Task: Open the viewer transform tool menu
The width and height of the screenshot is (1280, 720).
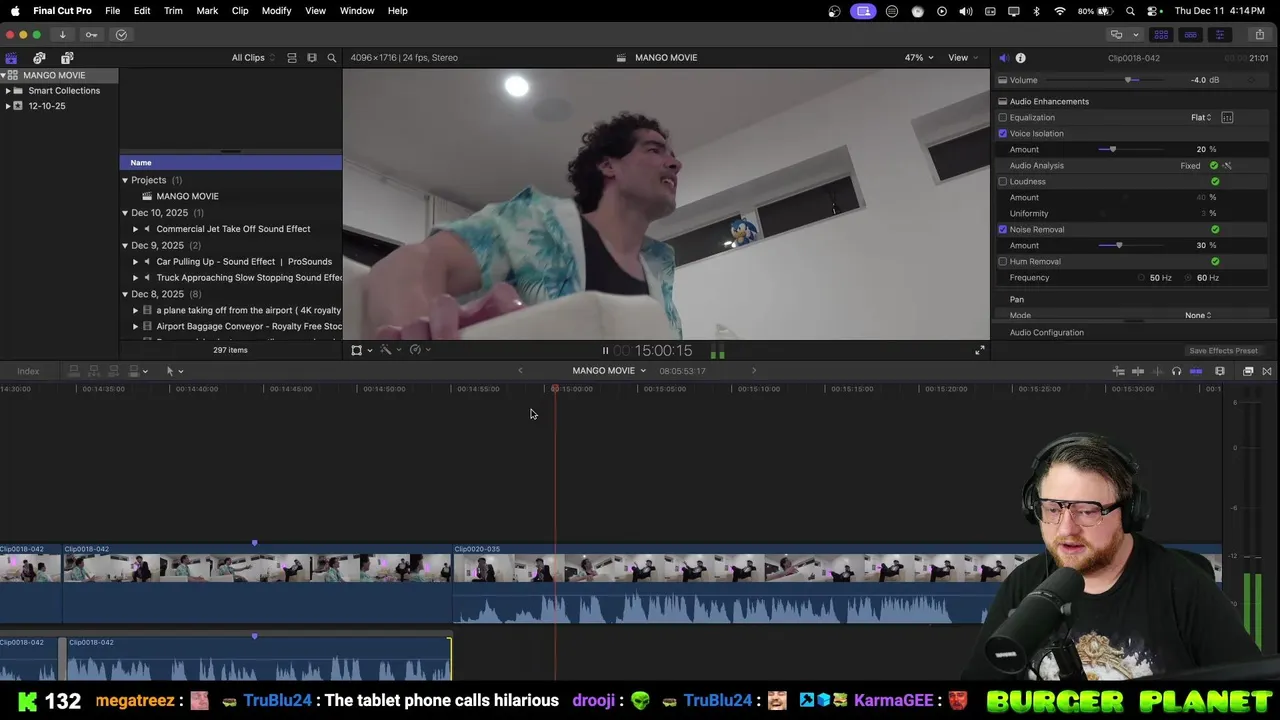Action: pos(360,350)
